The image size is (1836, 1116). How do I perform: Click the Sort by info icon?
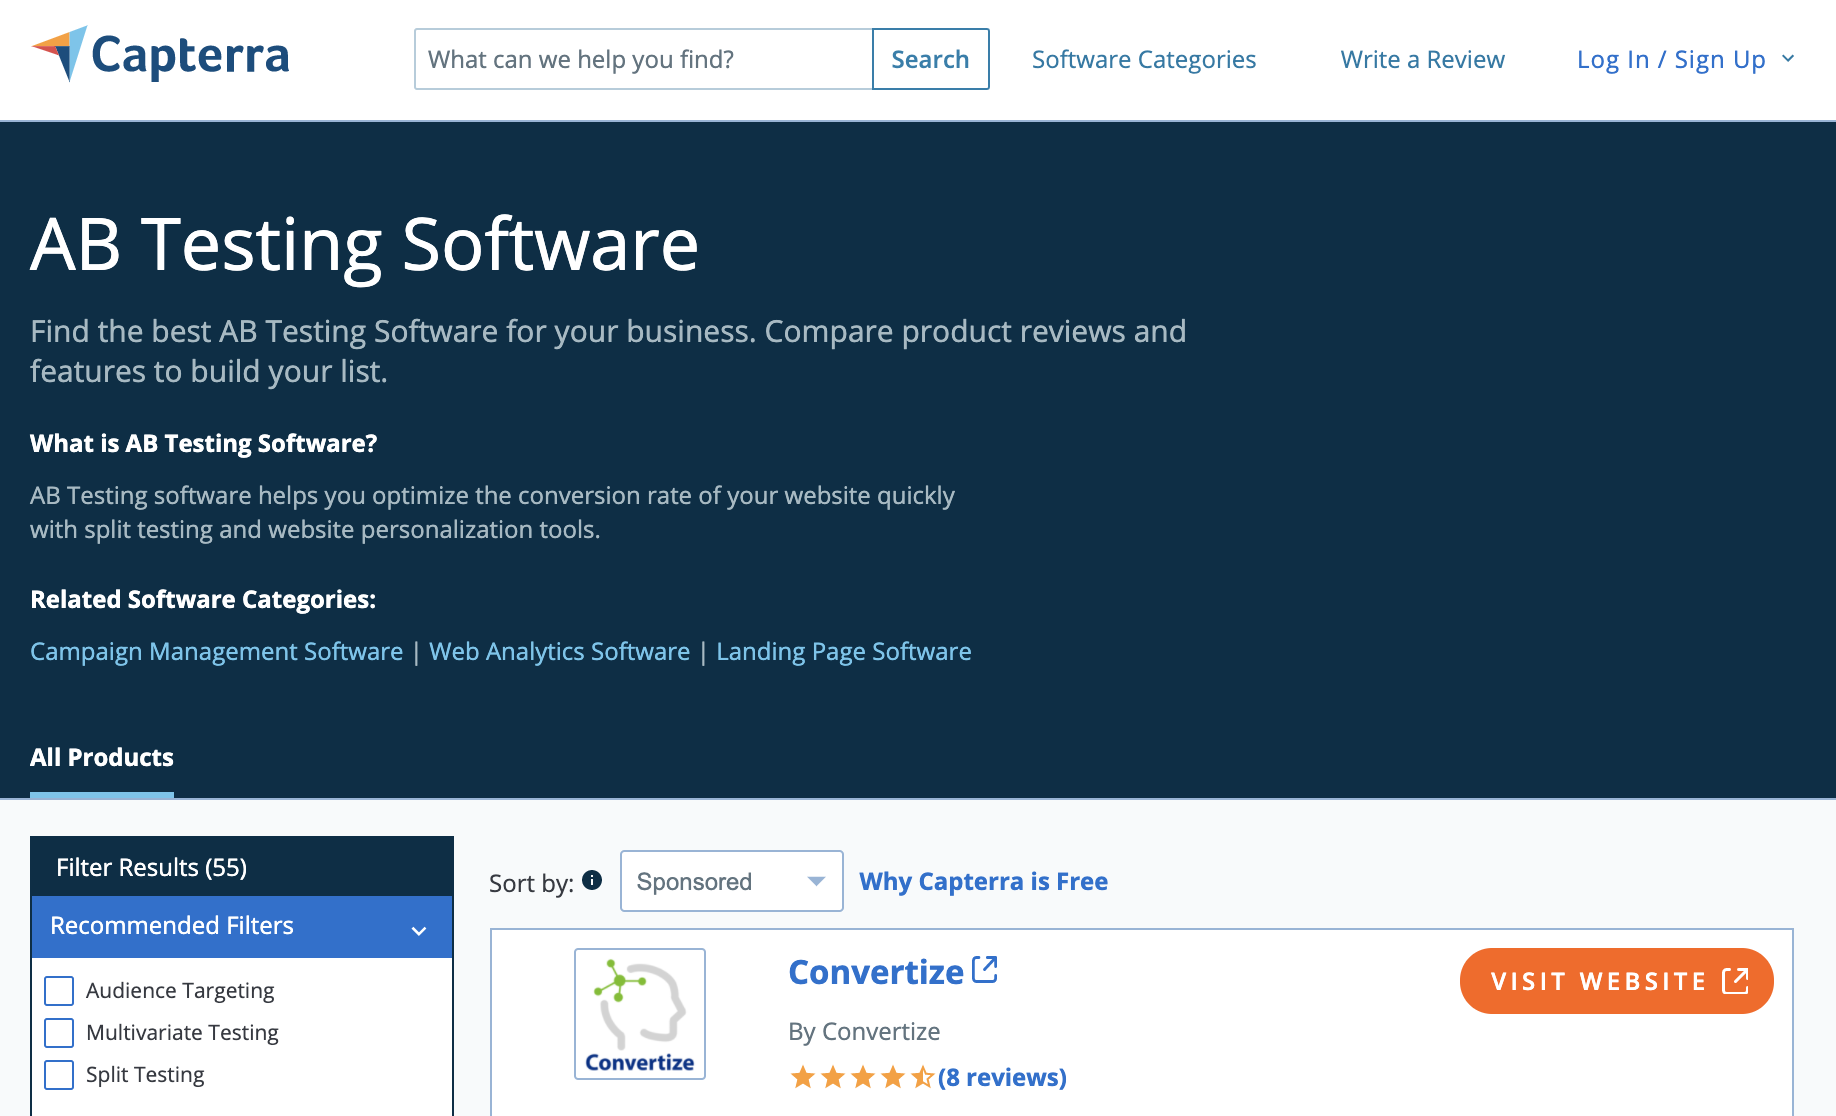592,880
